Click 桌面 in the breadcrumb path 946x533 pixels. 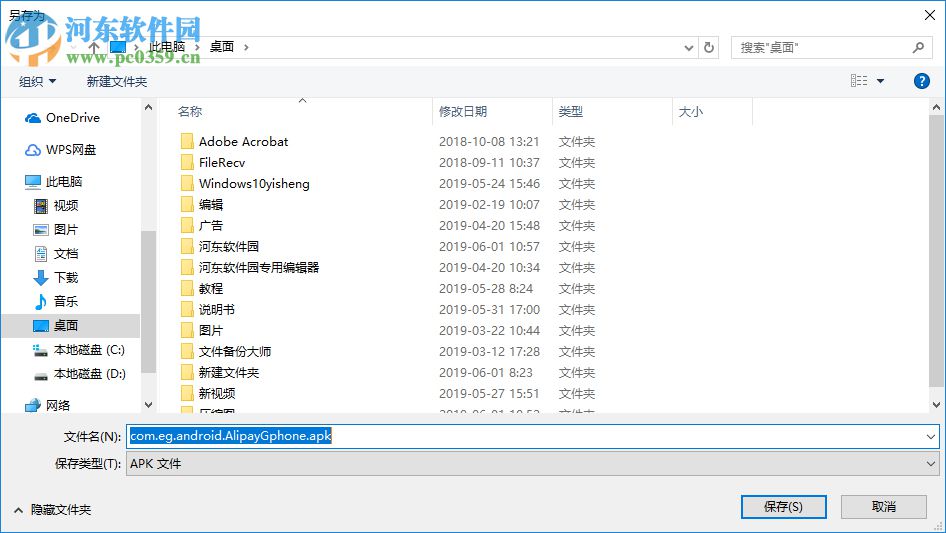(x=221, y=47)
